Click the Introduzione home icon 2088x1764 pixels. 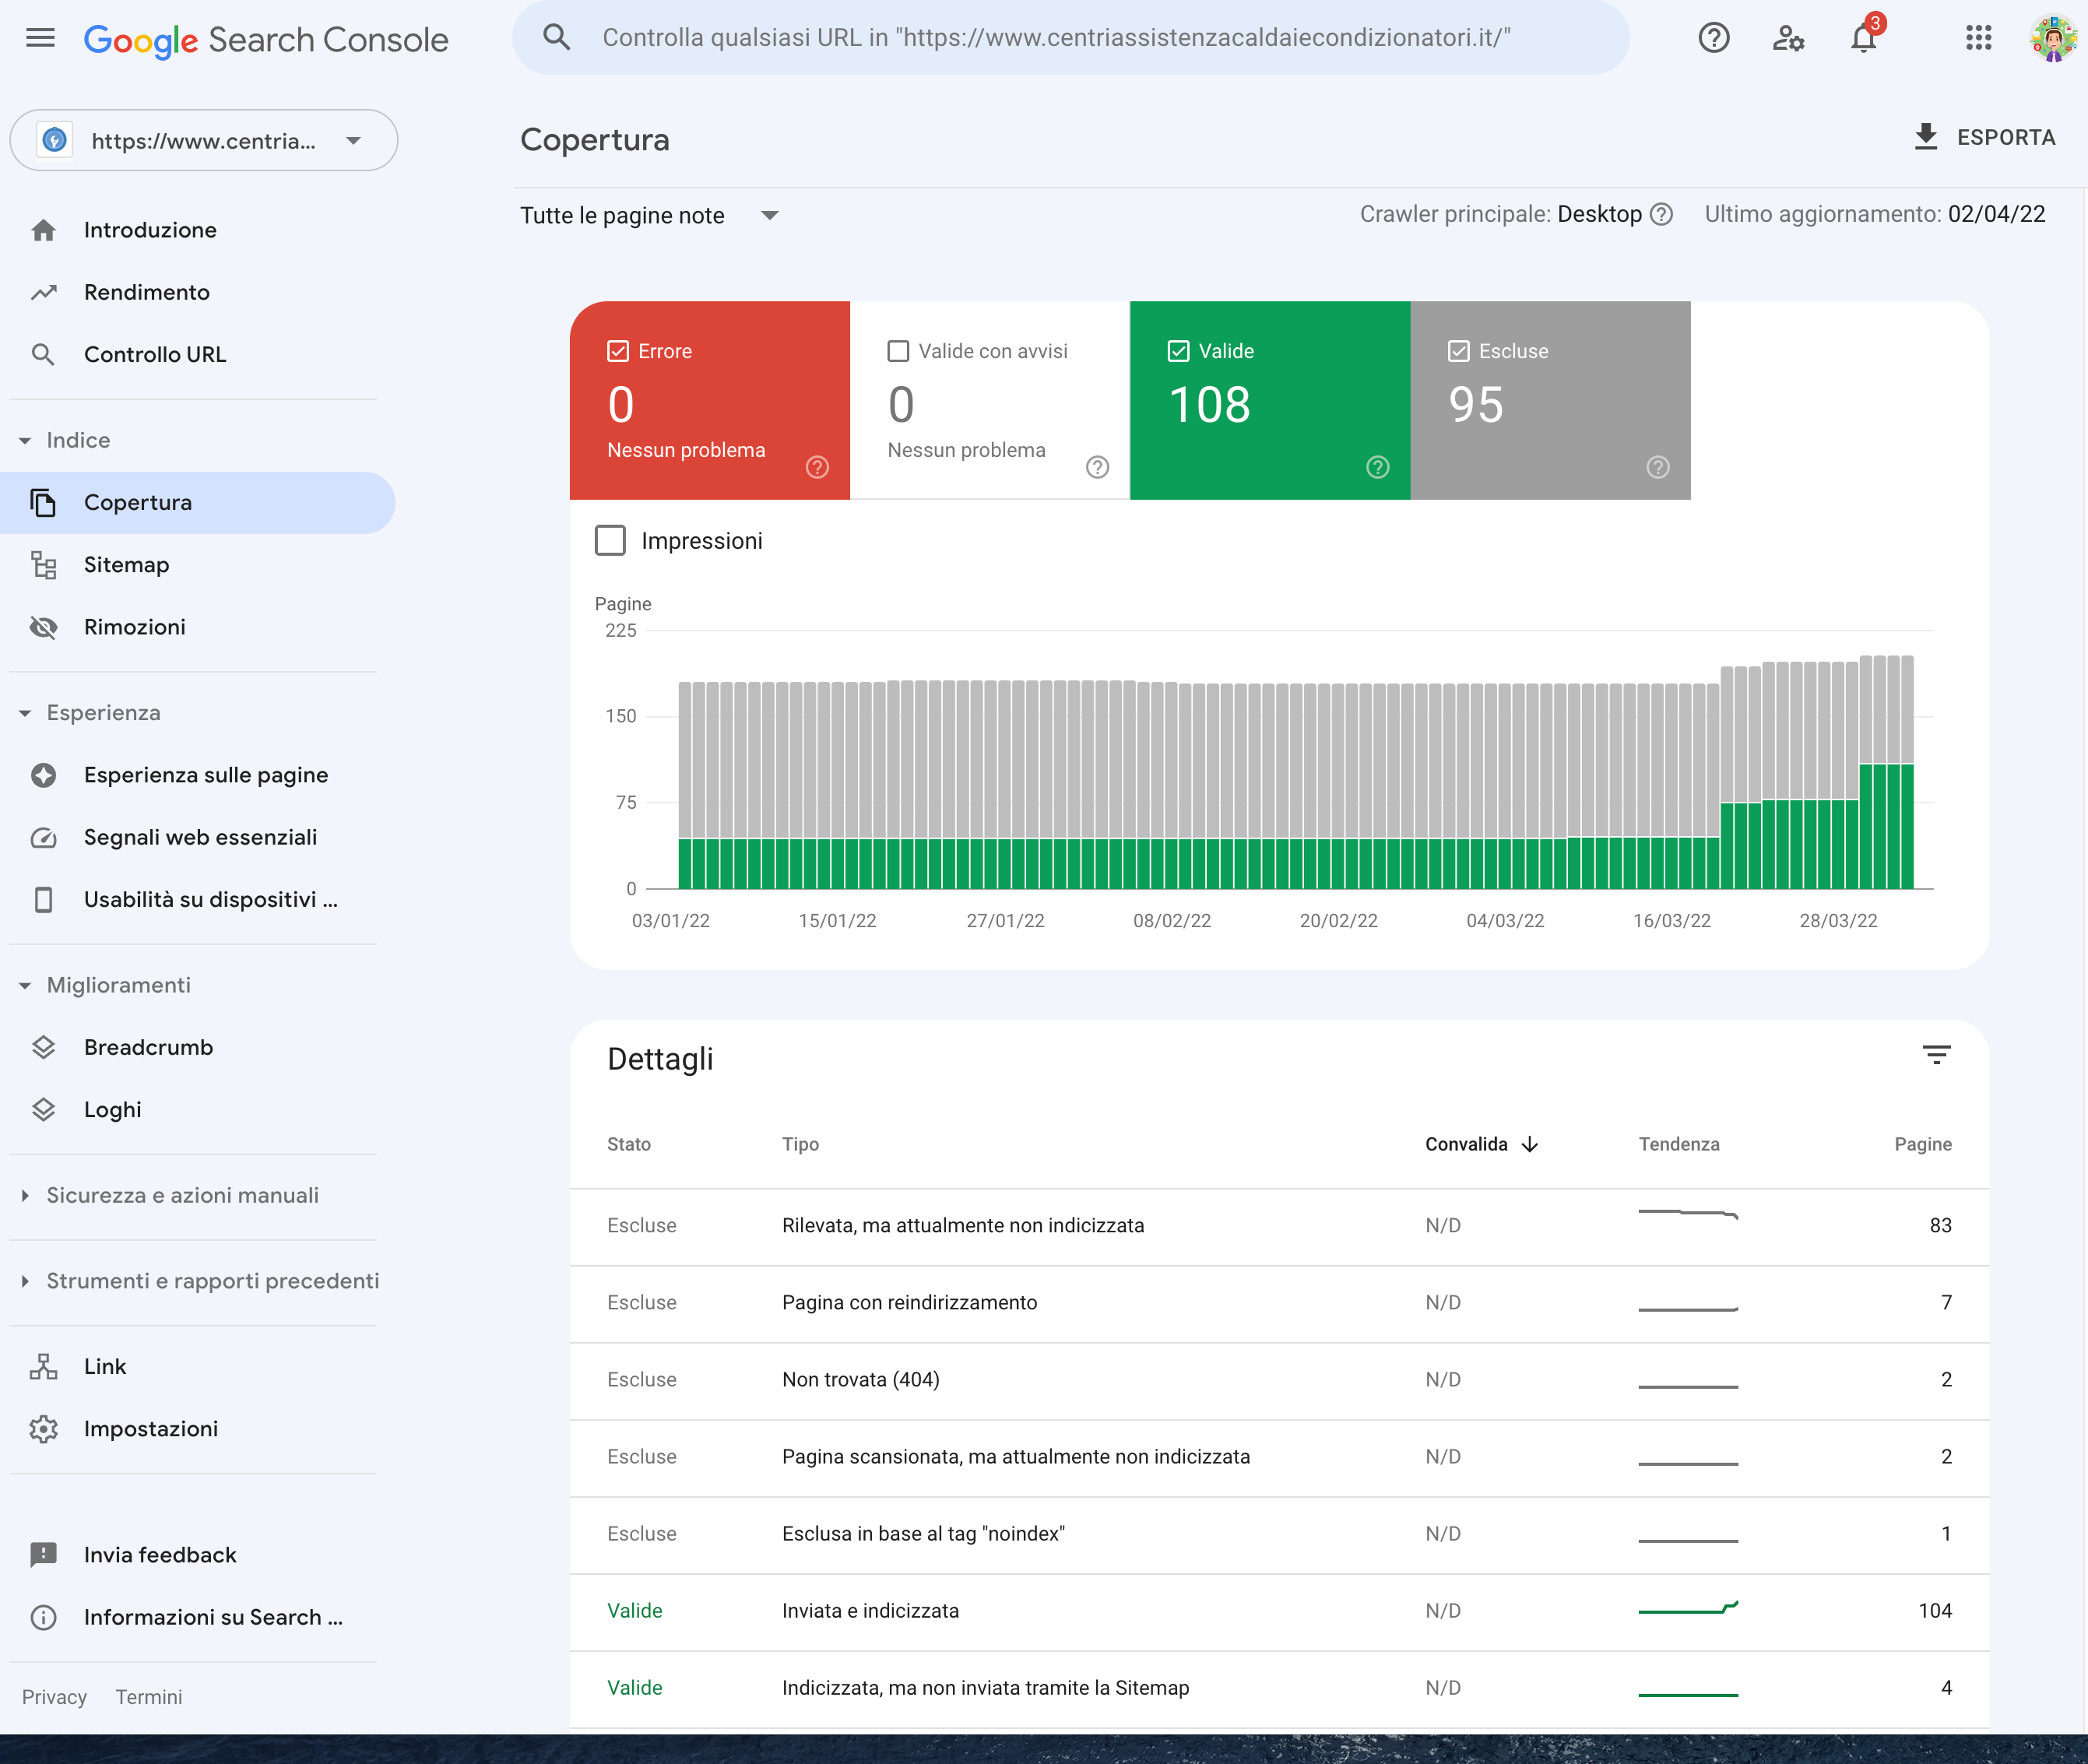coord(43,230)
